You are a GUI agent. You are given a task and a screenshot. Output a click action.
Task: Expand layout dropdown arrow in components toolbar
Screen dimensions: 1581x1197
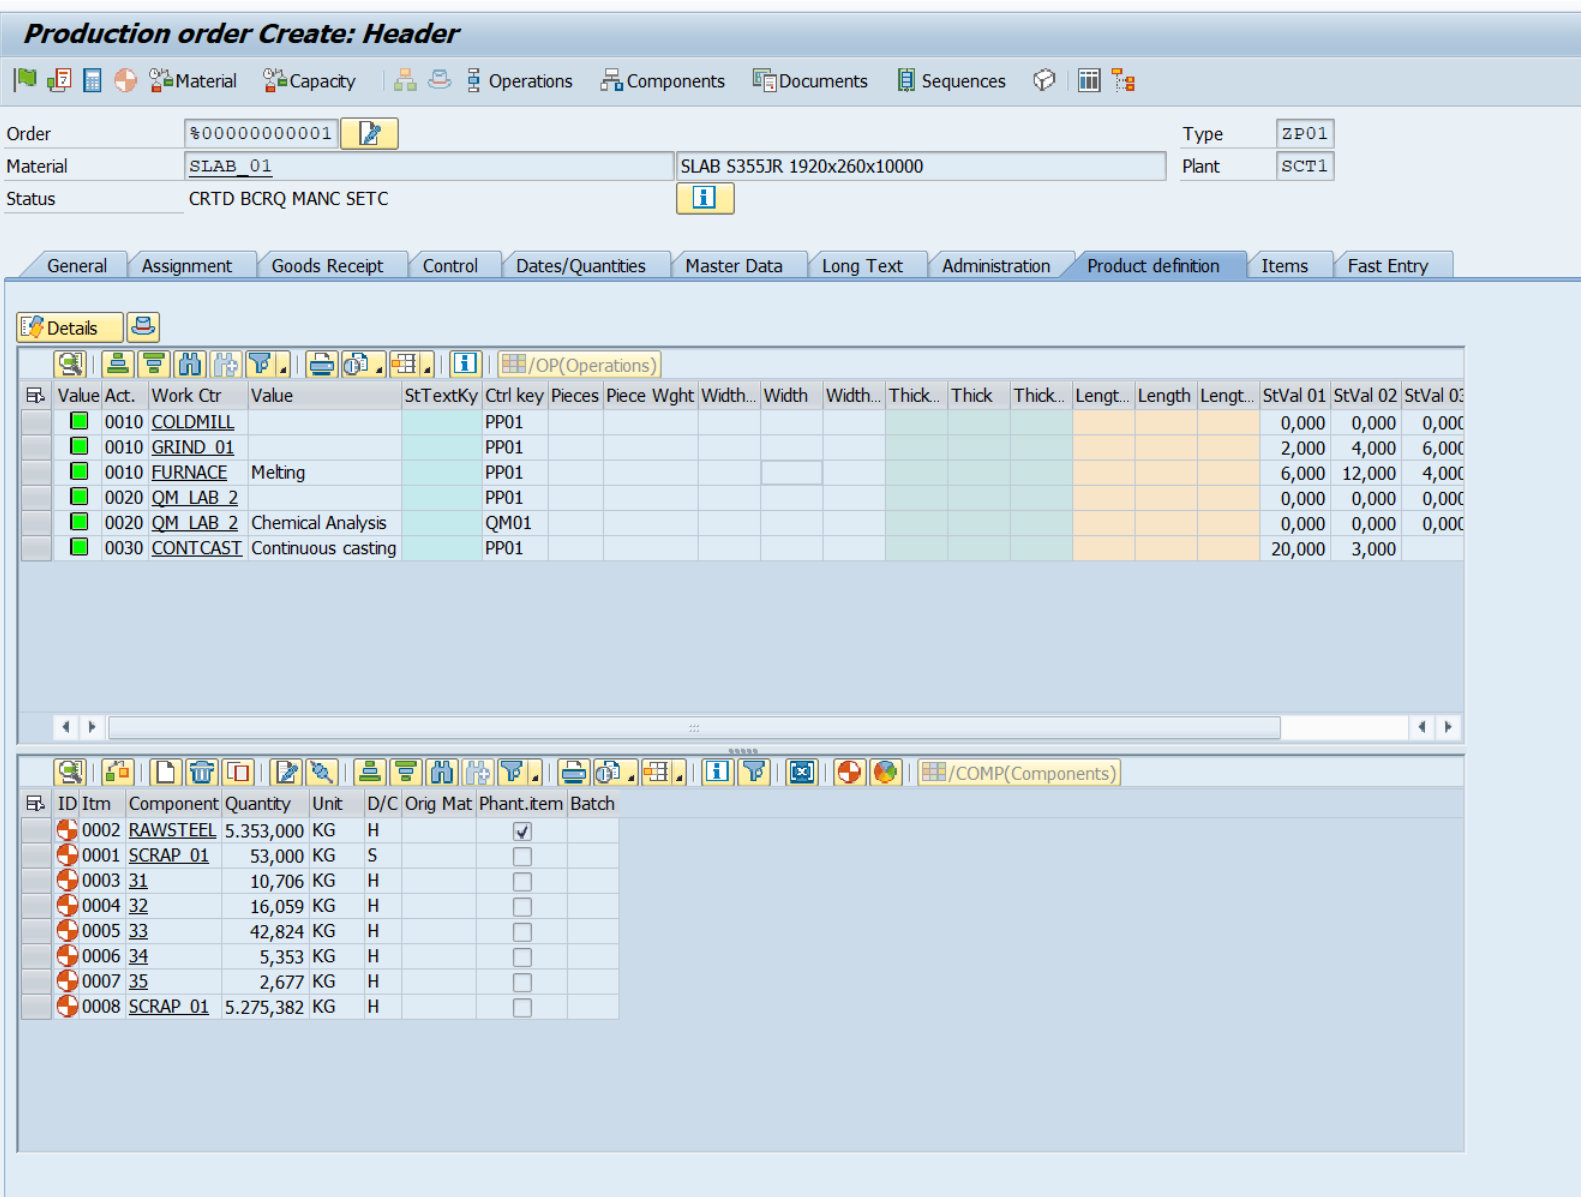click(x=680, y=777)
